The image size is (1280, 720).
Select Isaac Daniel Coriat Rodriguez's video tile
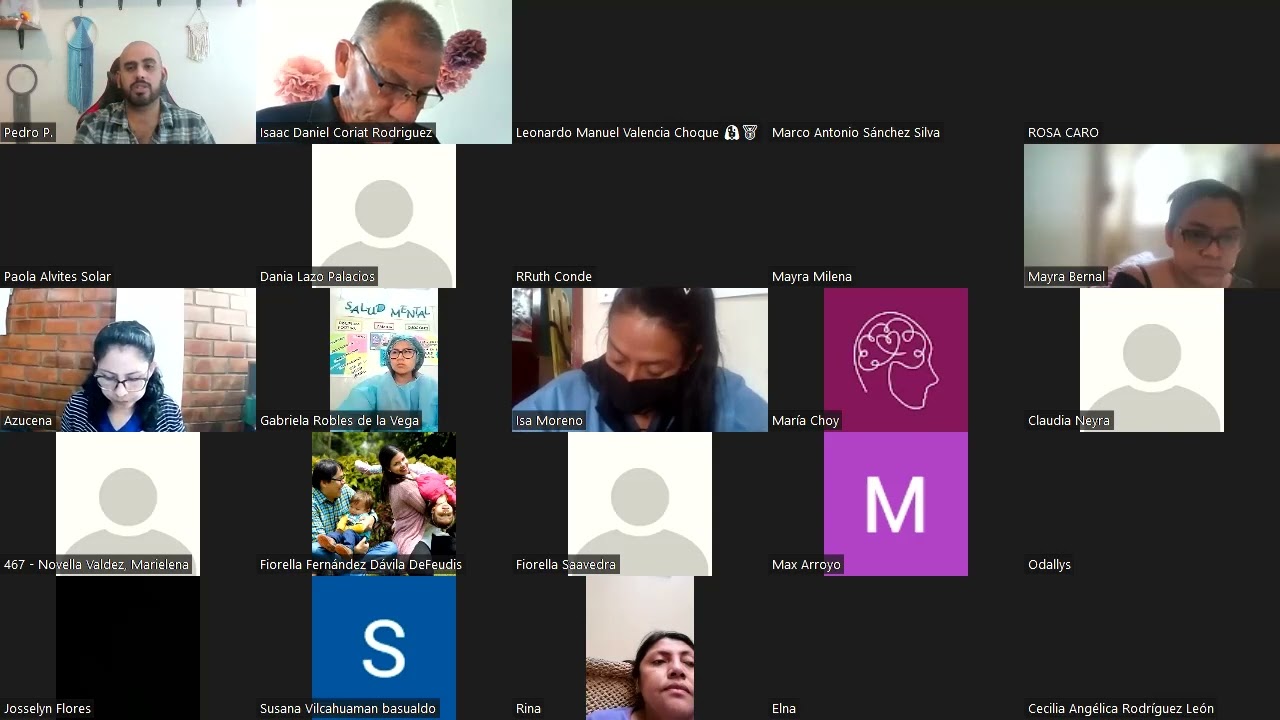click(384, 72)
